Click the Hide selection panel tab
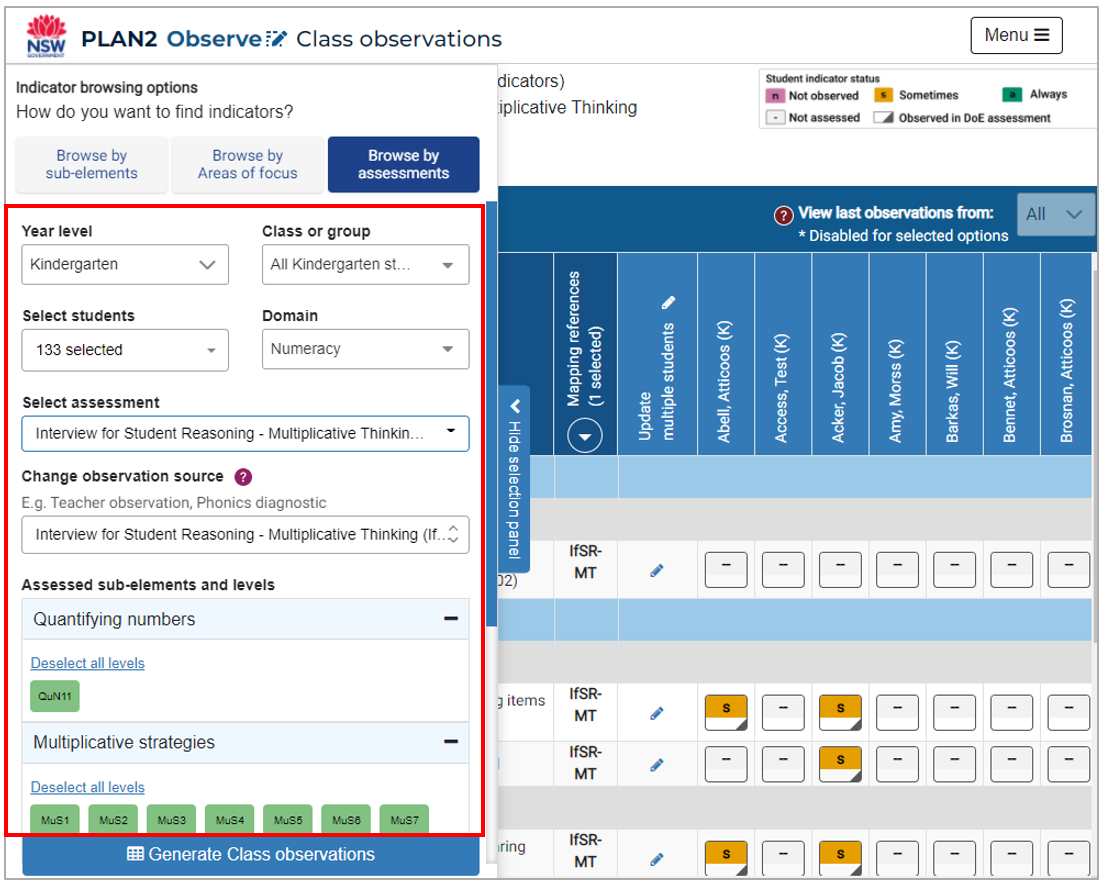This screenshot has height=888, width=1106. click(514, 479)
